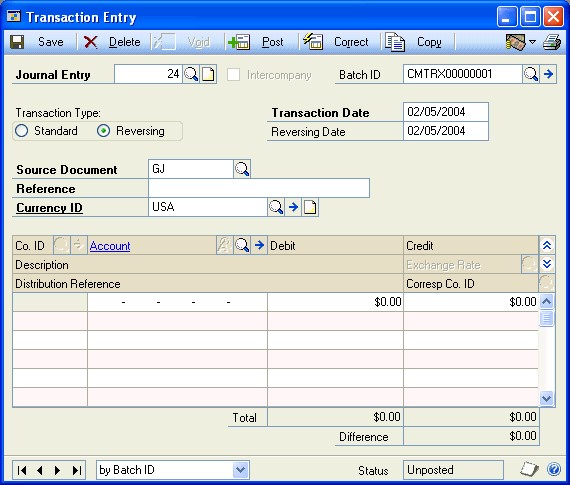Image resolution: width=570 pixels, height=485 pixels.
Task: Click the Save toolbar button
Action: tap(37, 42)
